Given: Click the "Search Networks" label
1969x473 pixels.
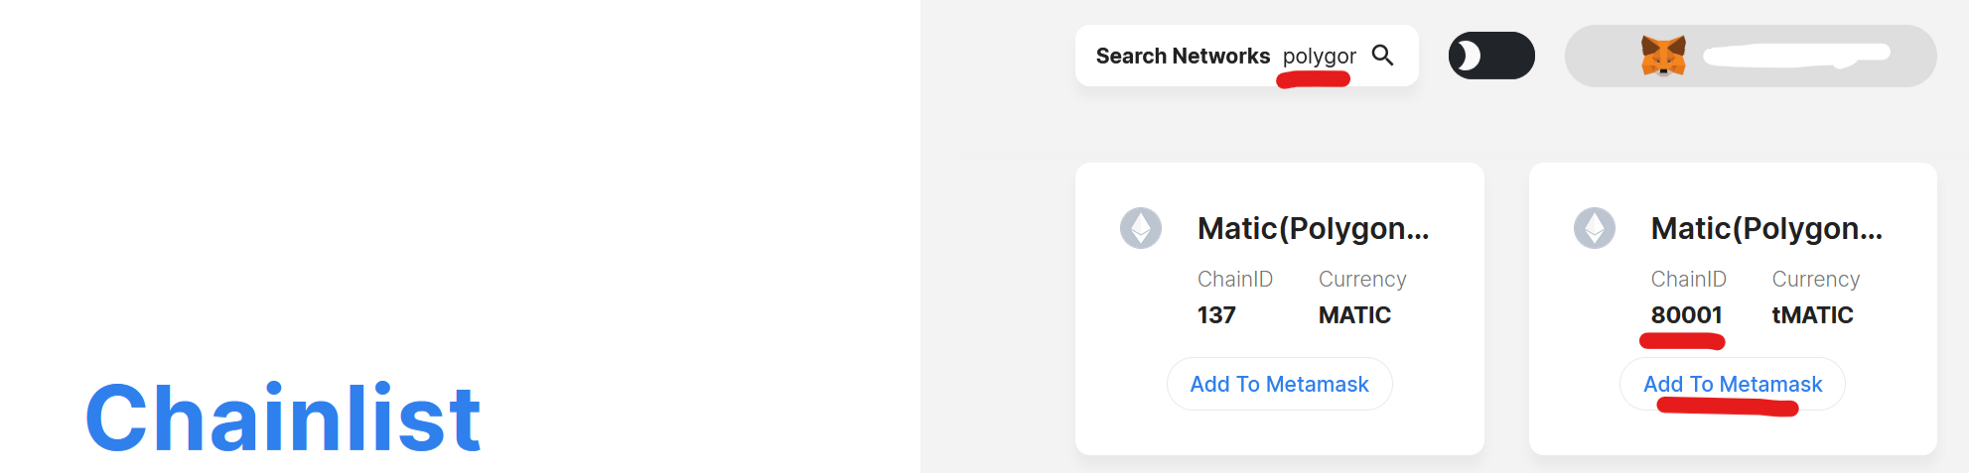Looking at the screenshot, I should coord(1182,56).
